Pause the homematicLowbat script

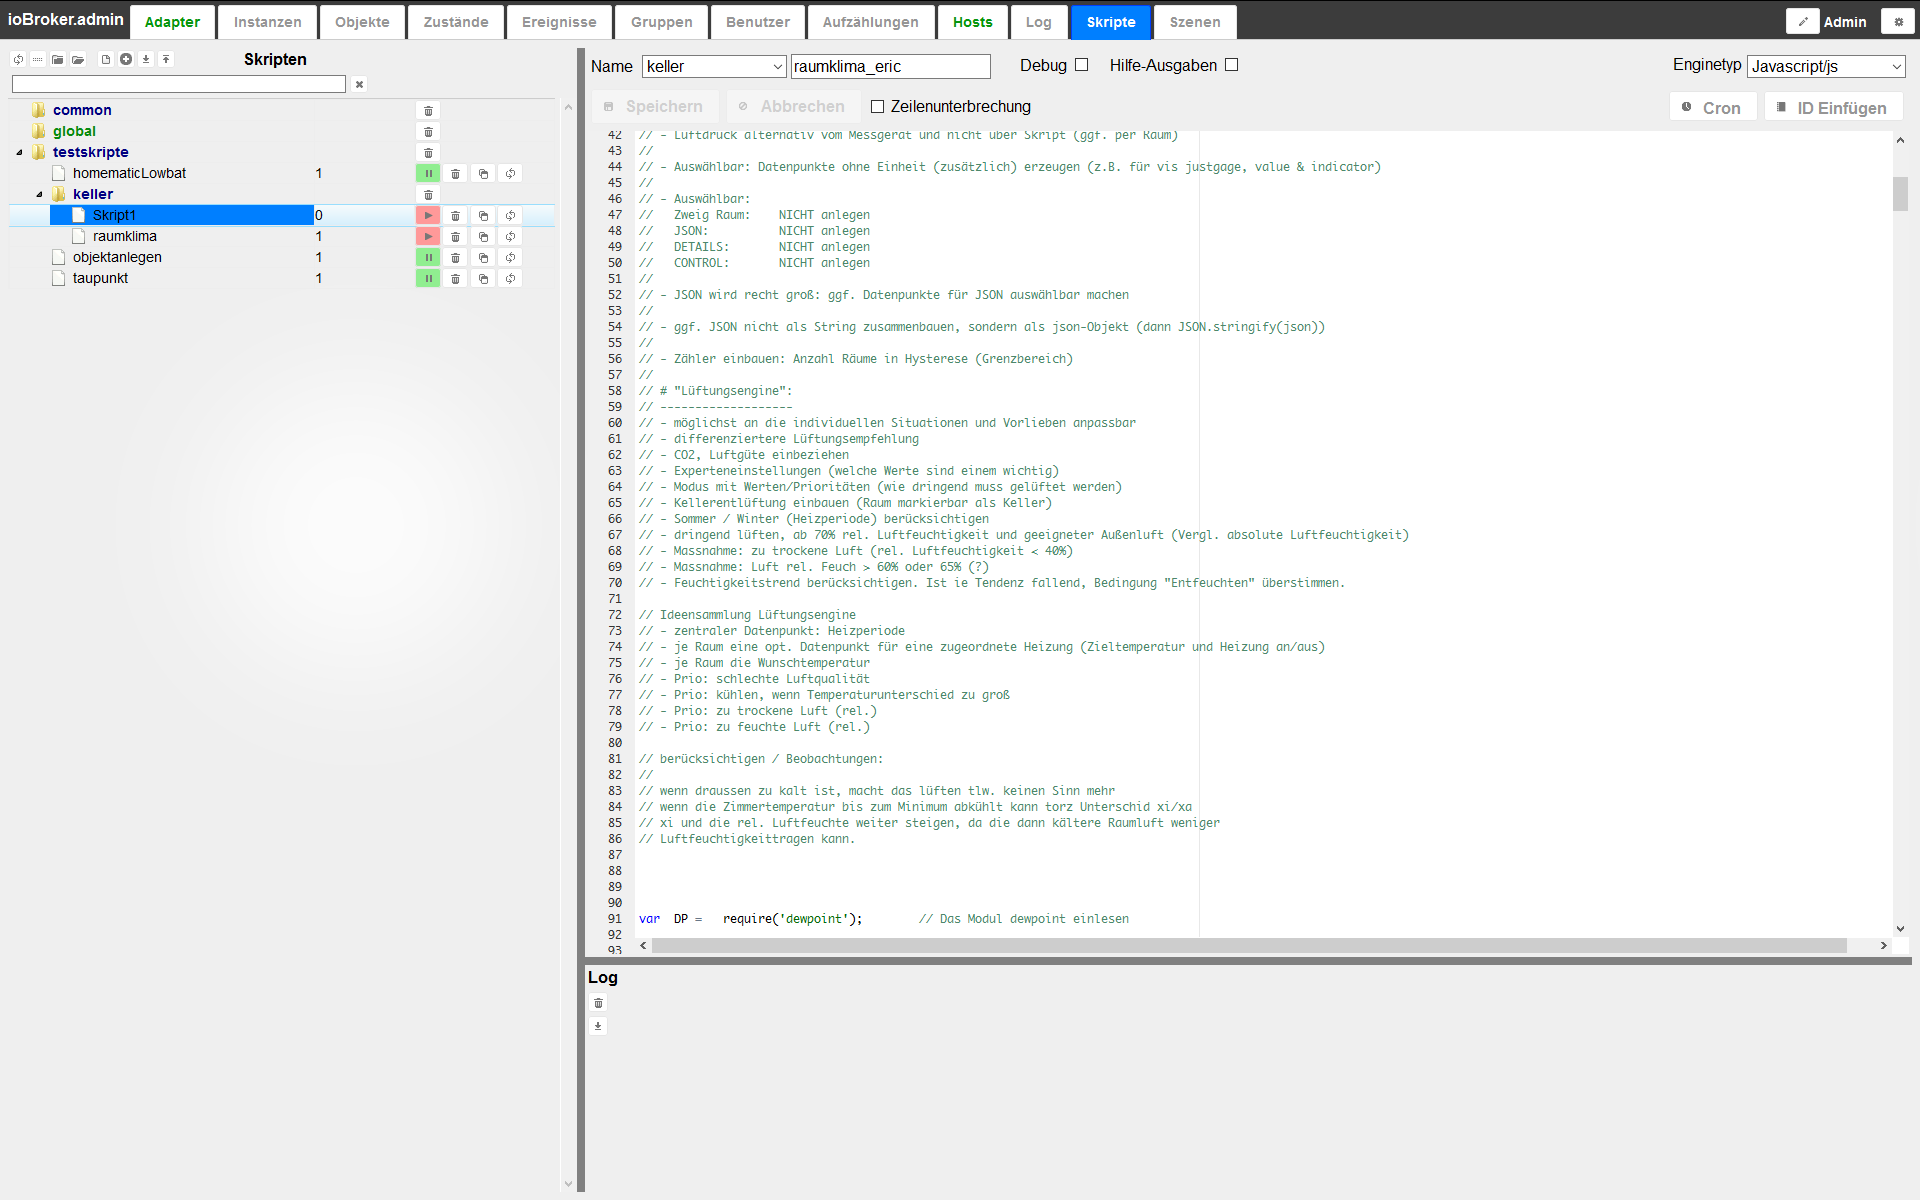pos(428,173)
